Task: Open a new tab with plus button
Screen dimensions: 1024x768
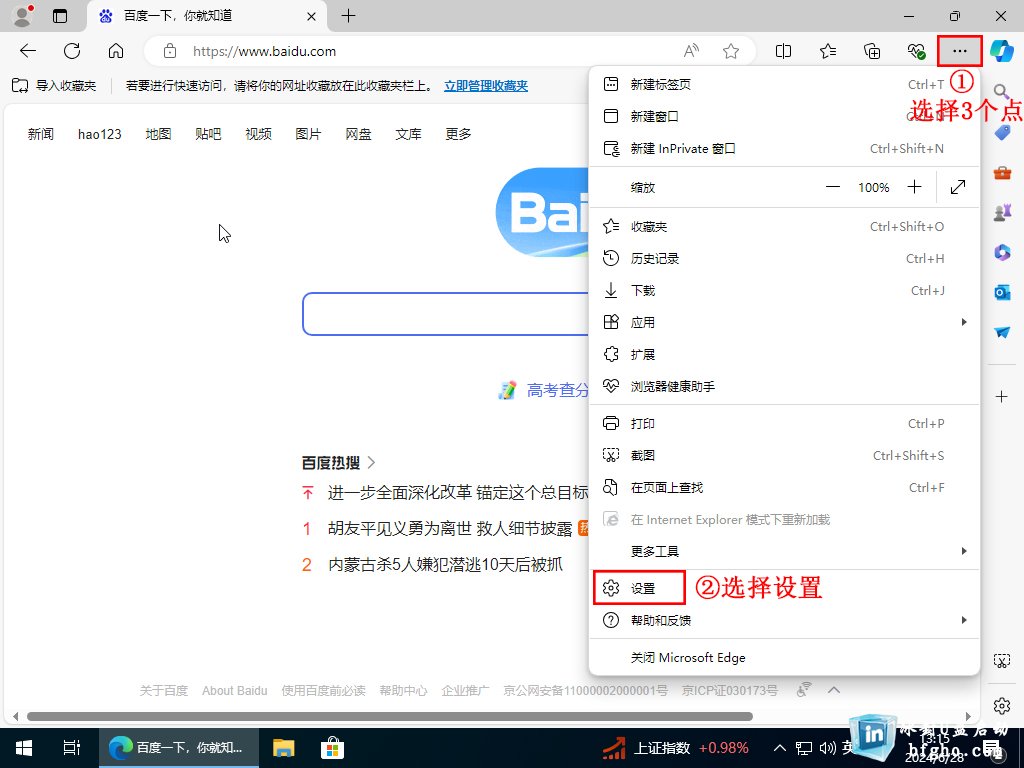Action: tap(349, 16)
